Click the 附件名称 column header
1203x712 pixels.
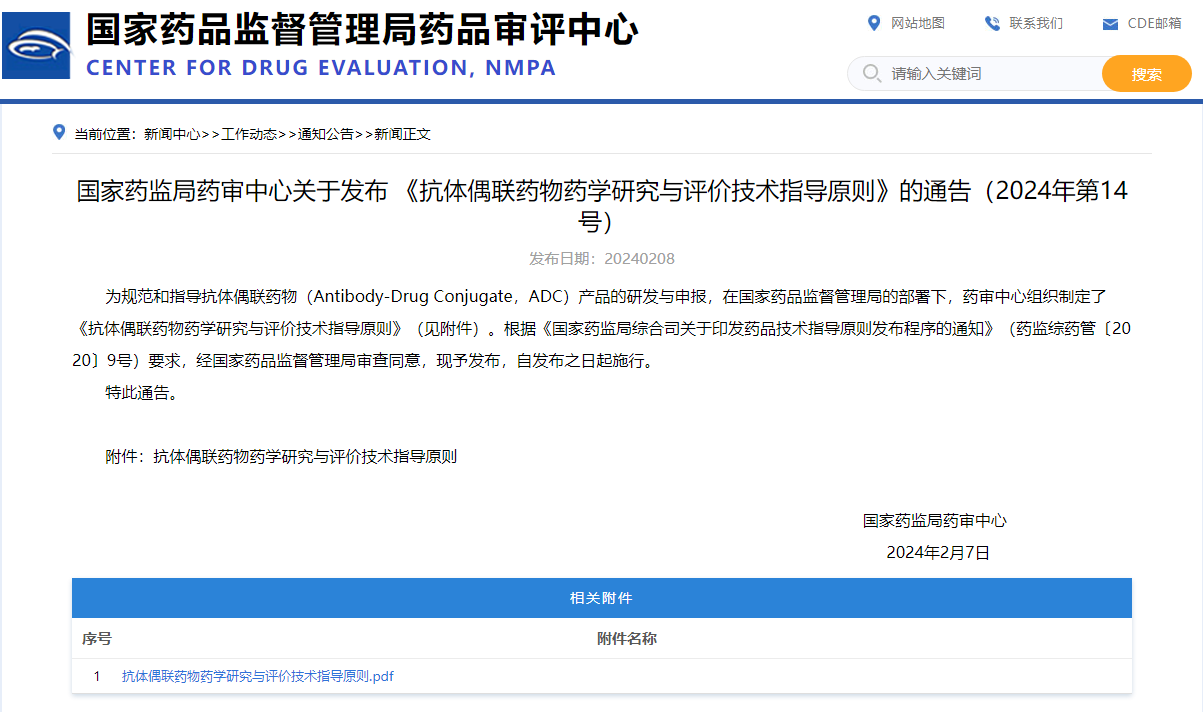[x=627, y=639]
